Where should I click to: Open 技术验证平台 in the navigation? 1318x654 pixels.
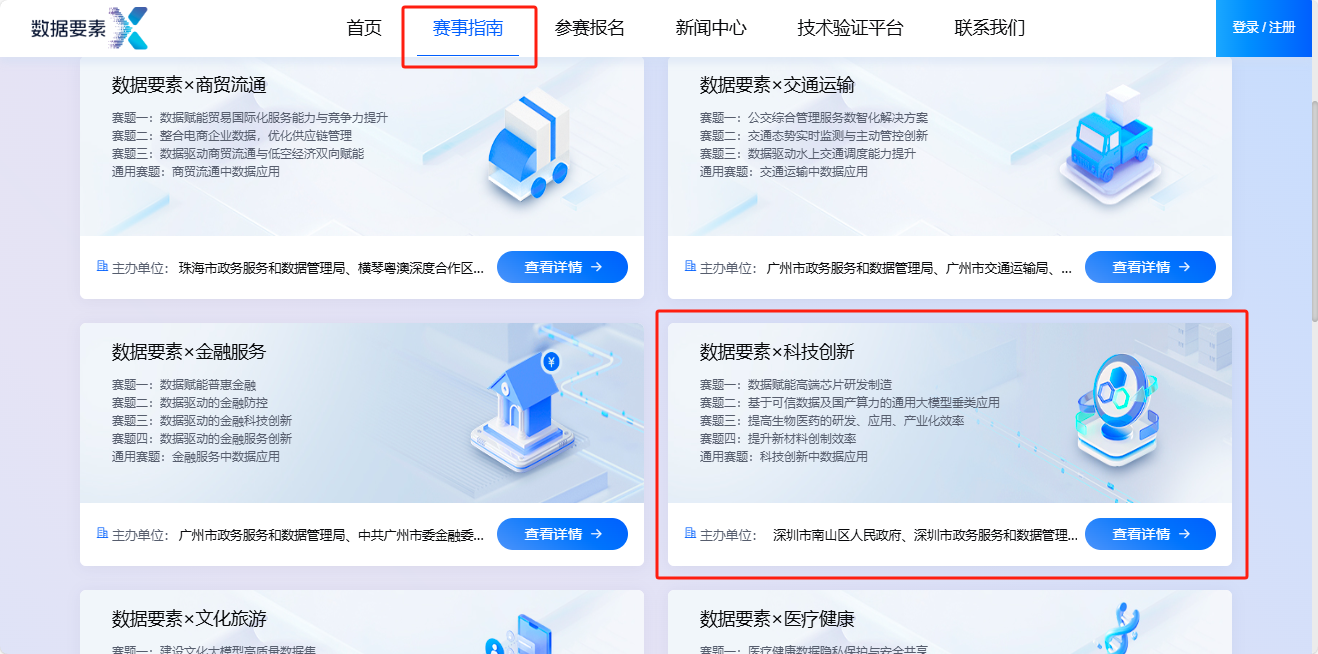click(x=850, y=28)
